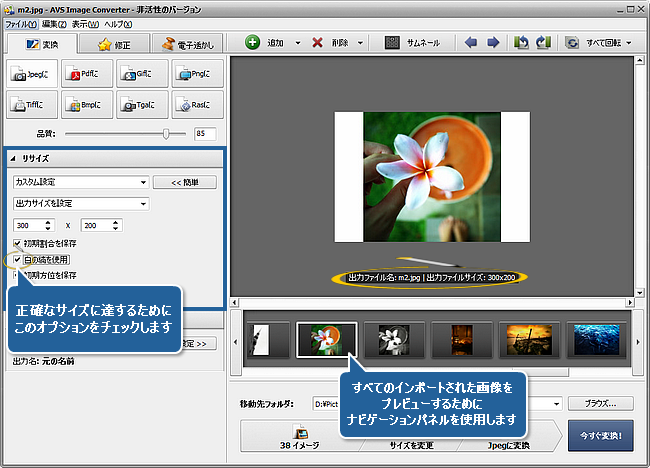650x468 pixels.
Task: Pick the Tiffに output format icon
Action: [31, 103]
